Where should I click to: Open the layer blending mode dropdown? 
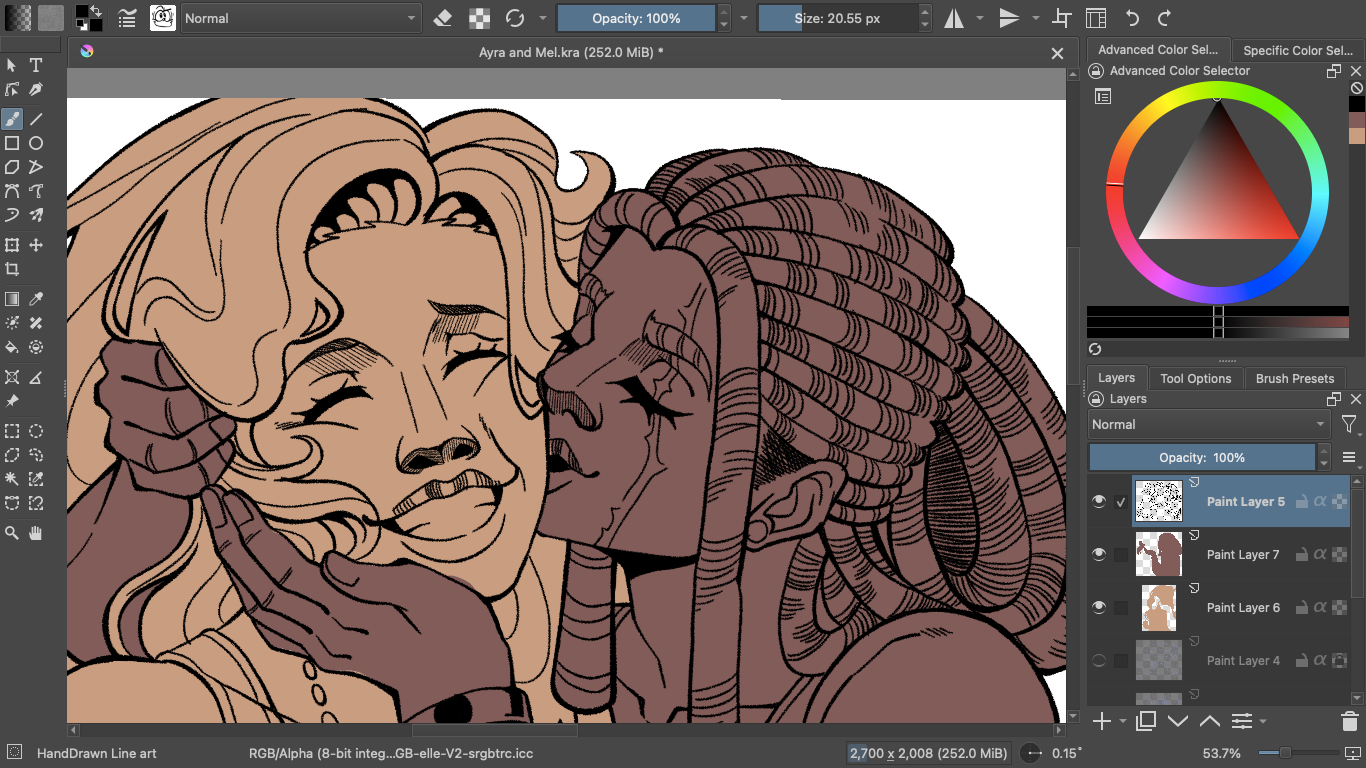pyautogui.click(x=1208, y=424)
